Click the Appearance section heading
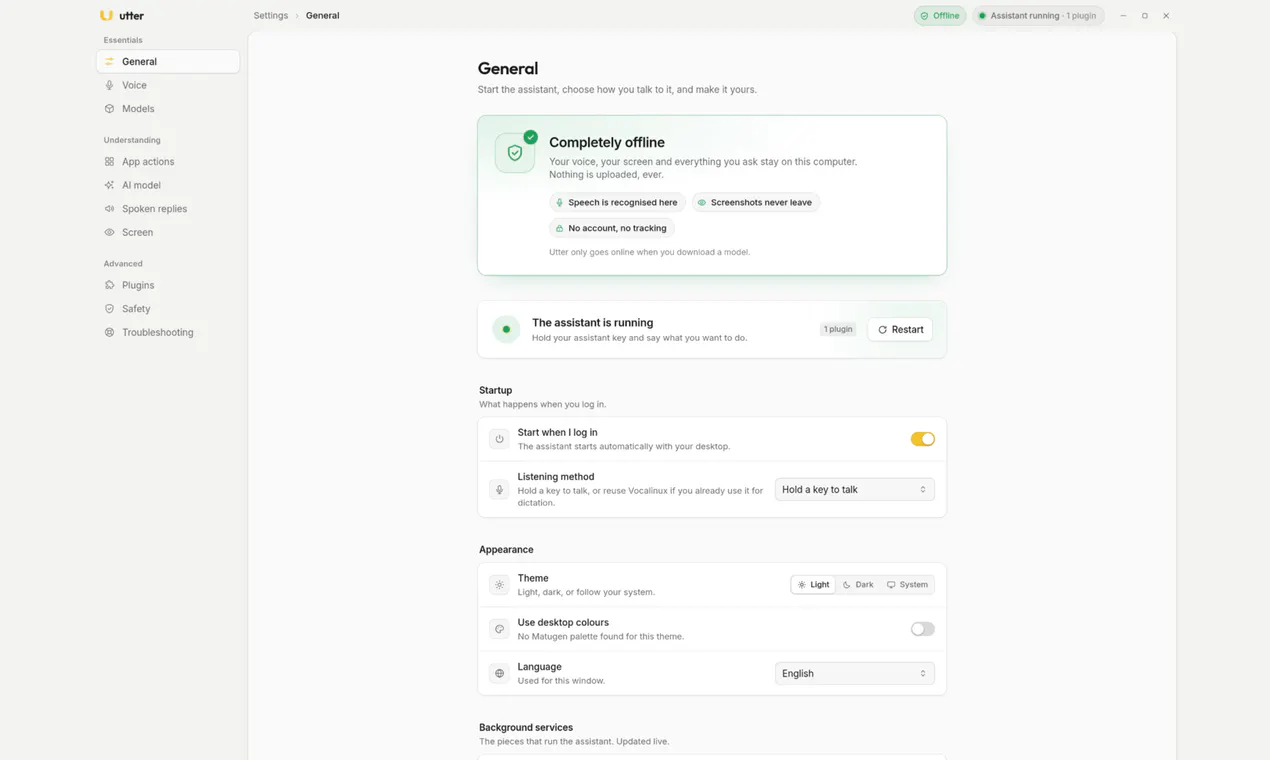 coord(506,550)
